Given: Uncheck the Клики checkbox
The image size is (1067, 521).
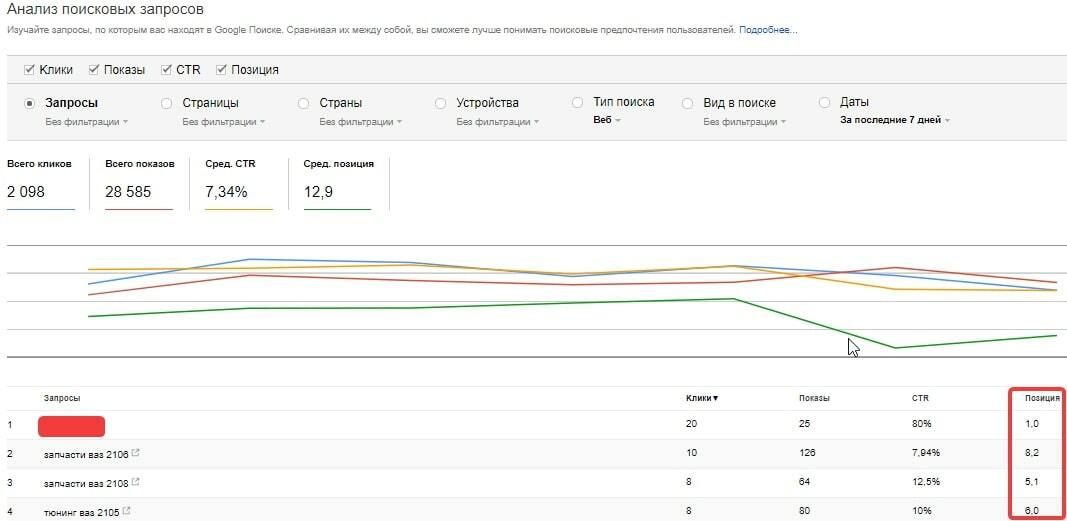Looking at the screenshot, I should coord(29,69).
